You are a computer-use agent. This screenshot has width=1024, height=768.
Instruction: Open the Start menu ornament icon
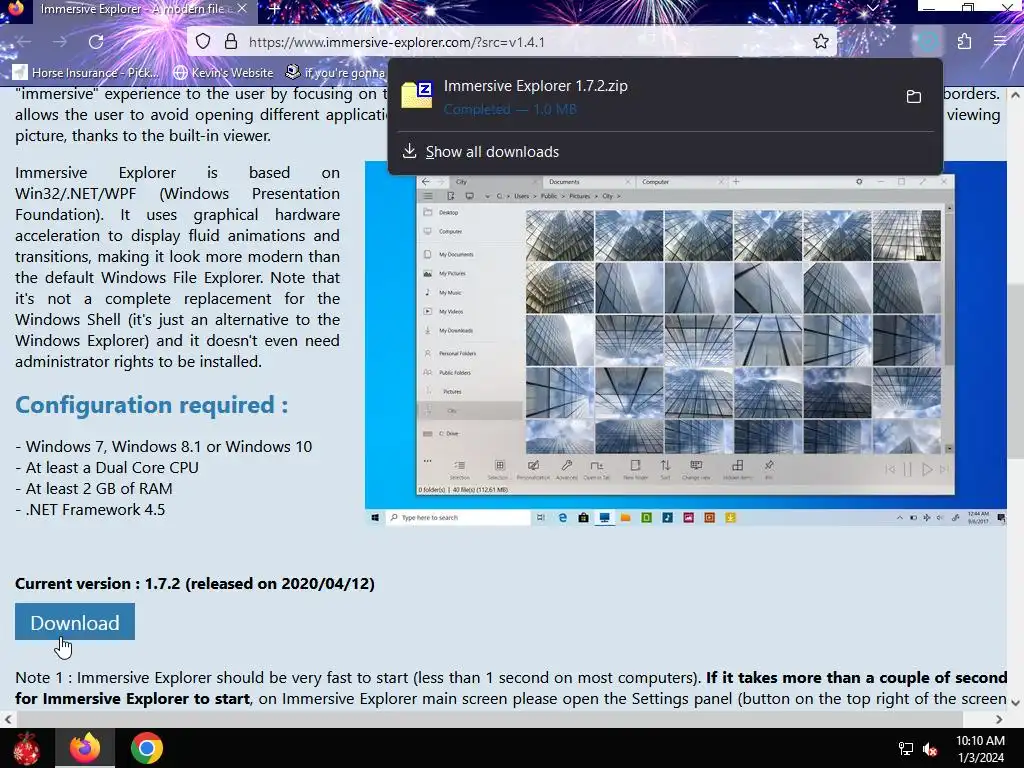point(26,748)
